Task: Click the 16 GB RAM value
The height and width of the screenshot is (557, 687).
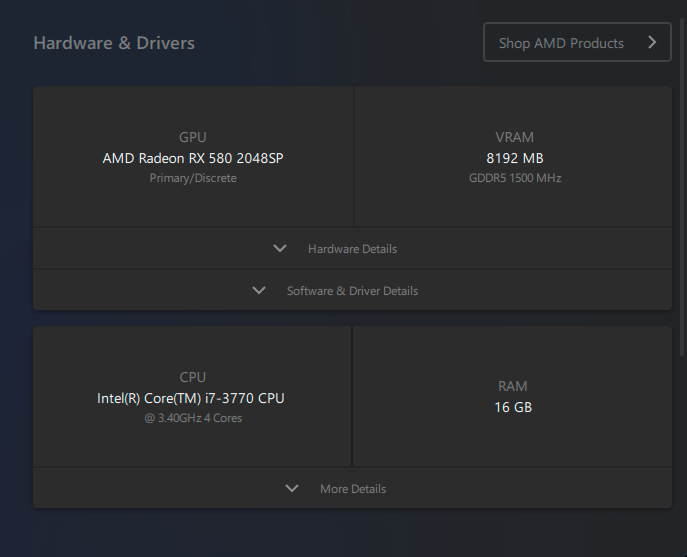Action: tap(513, 407)
